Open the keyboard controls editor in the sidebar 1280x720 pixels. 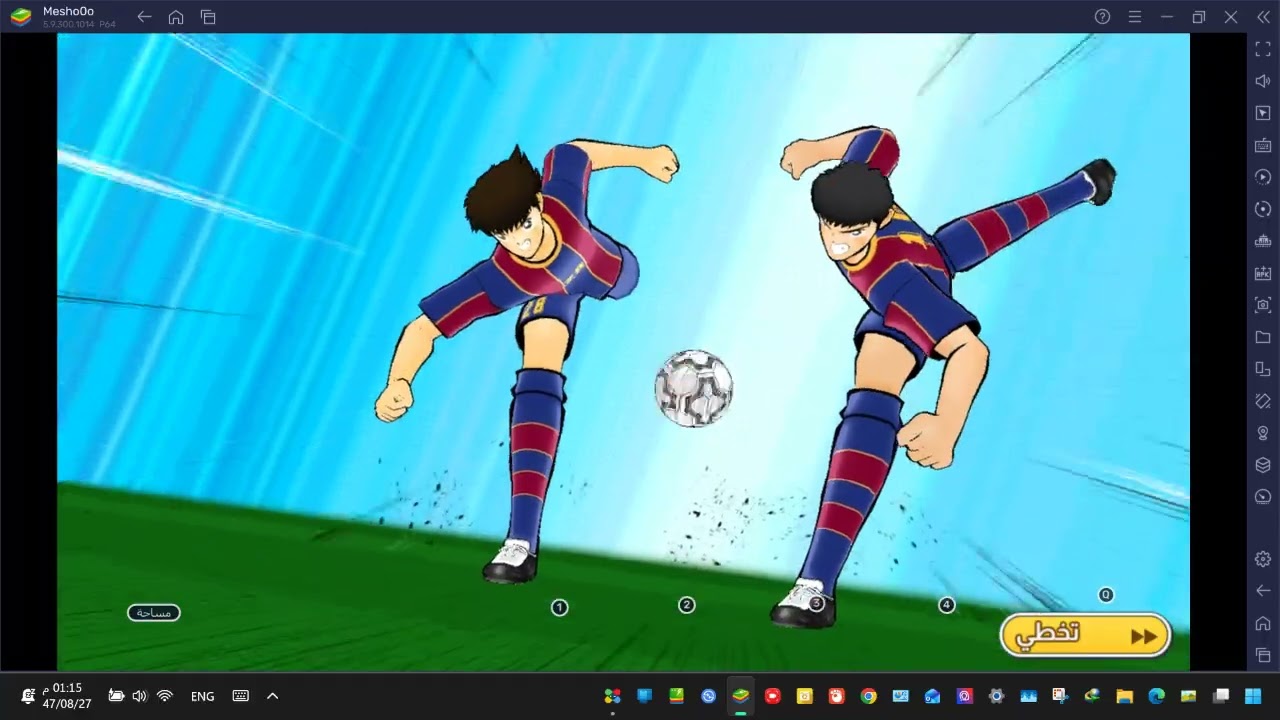(1263, 145)
